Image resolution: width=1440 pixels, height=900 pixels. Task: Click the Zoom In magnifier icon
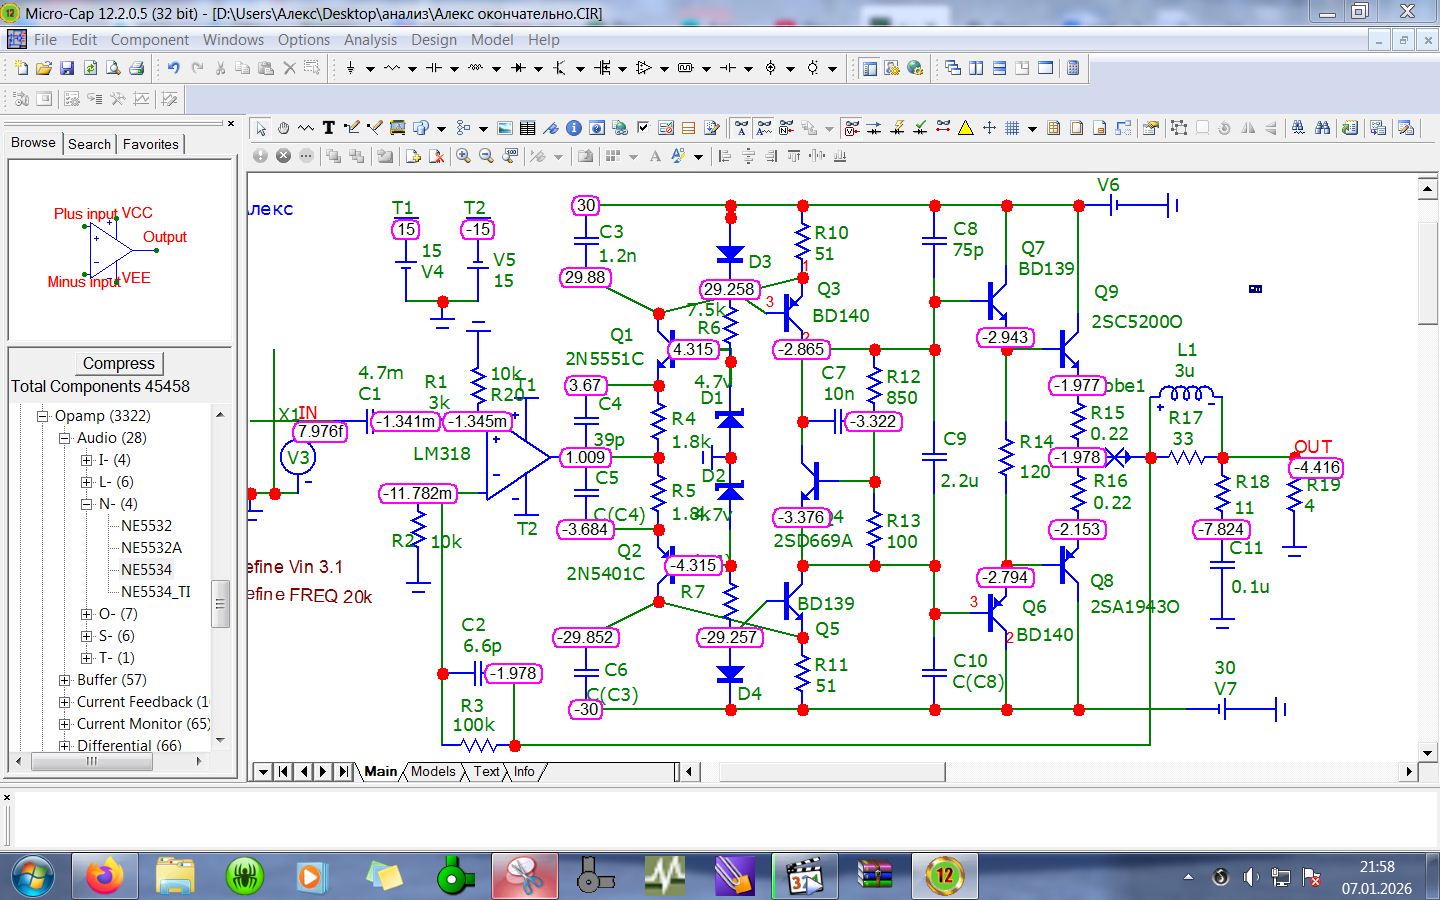point(463,156)
